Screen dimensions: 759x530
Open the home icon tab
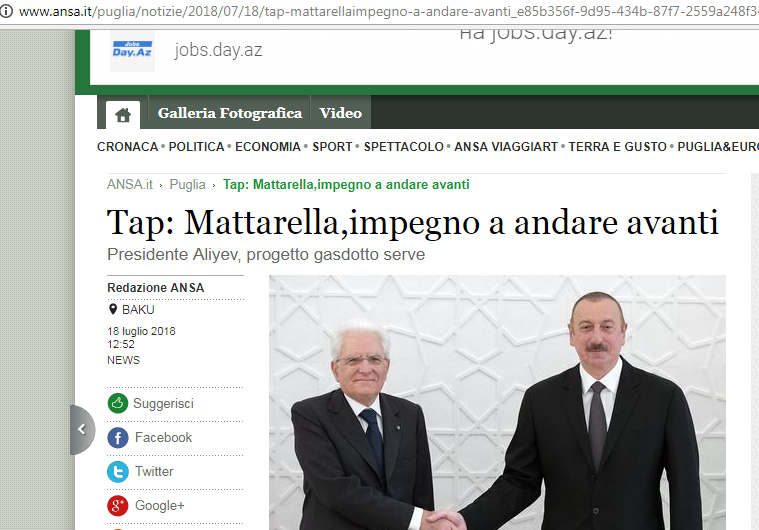click(123, 115)
